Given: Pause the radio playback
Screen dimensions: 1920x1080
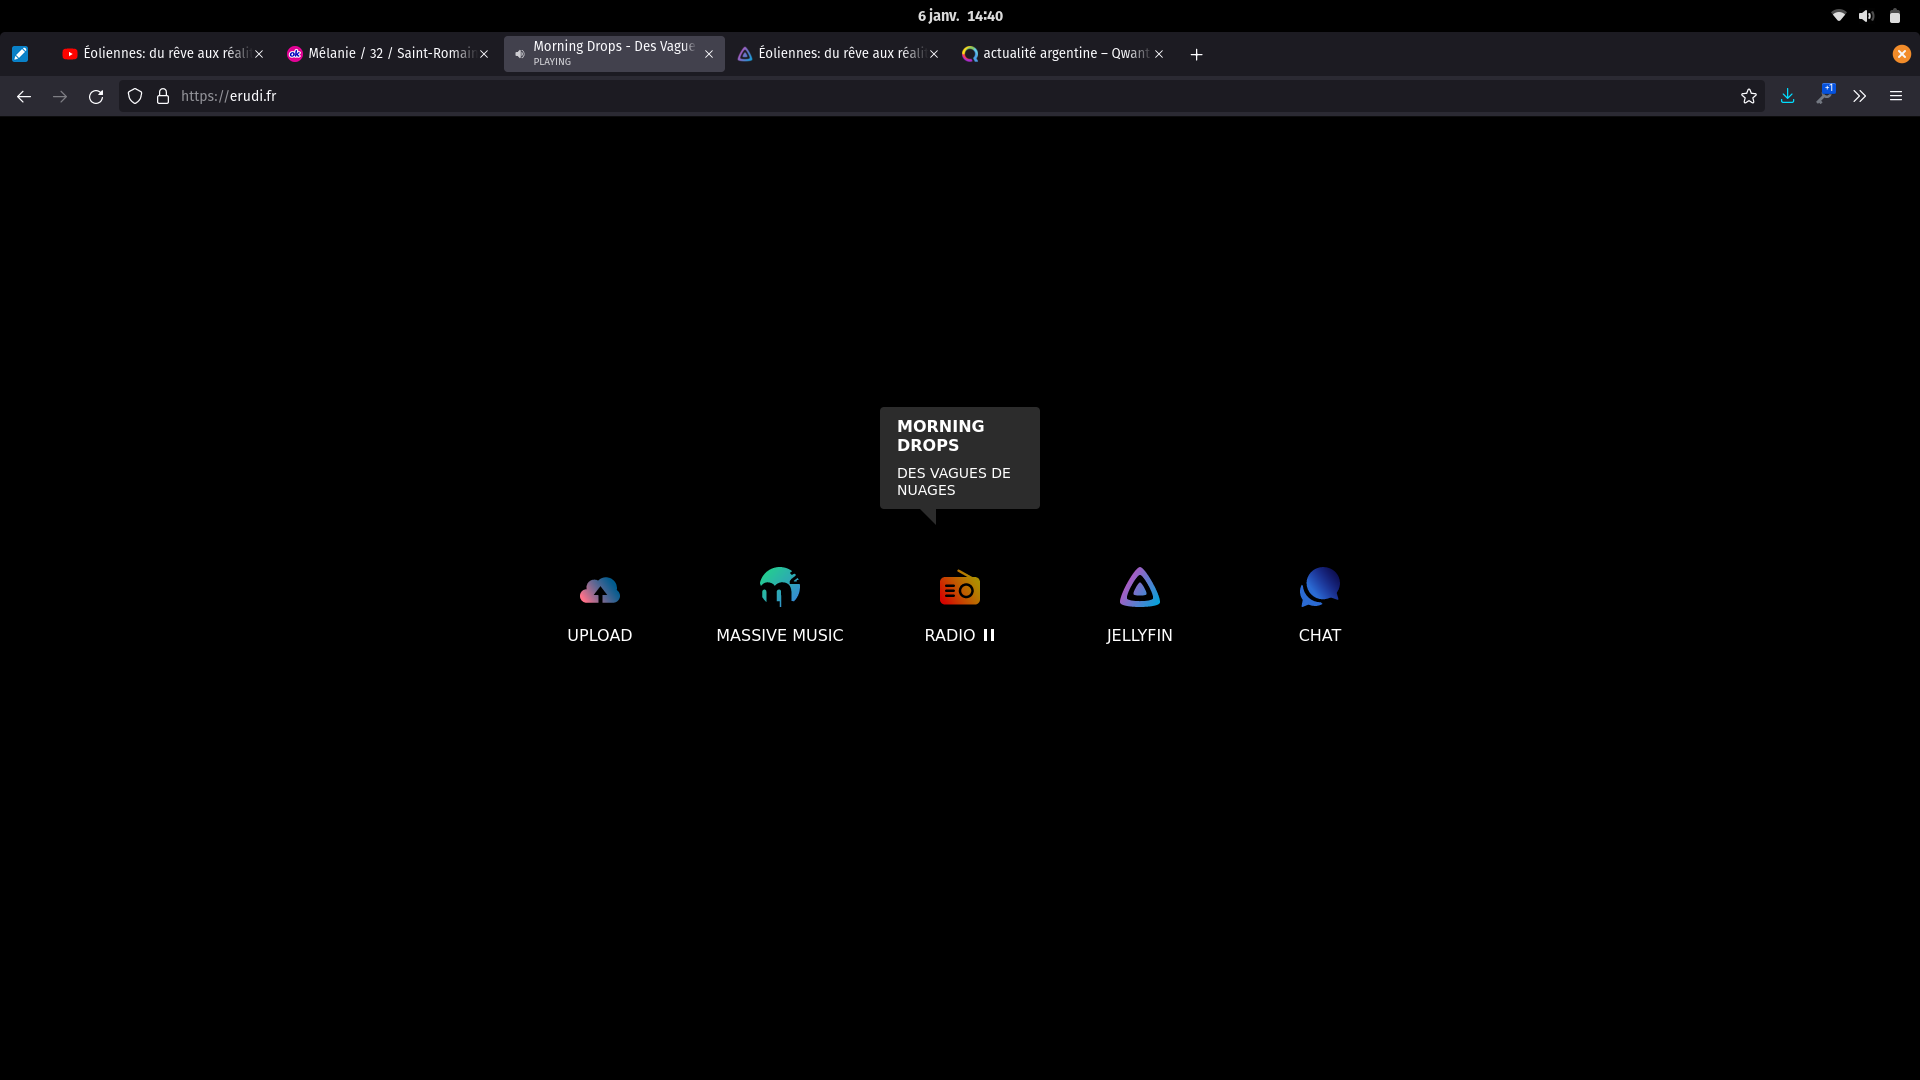Looking at the screenshot, I should [x=989, y=635].
